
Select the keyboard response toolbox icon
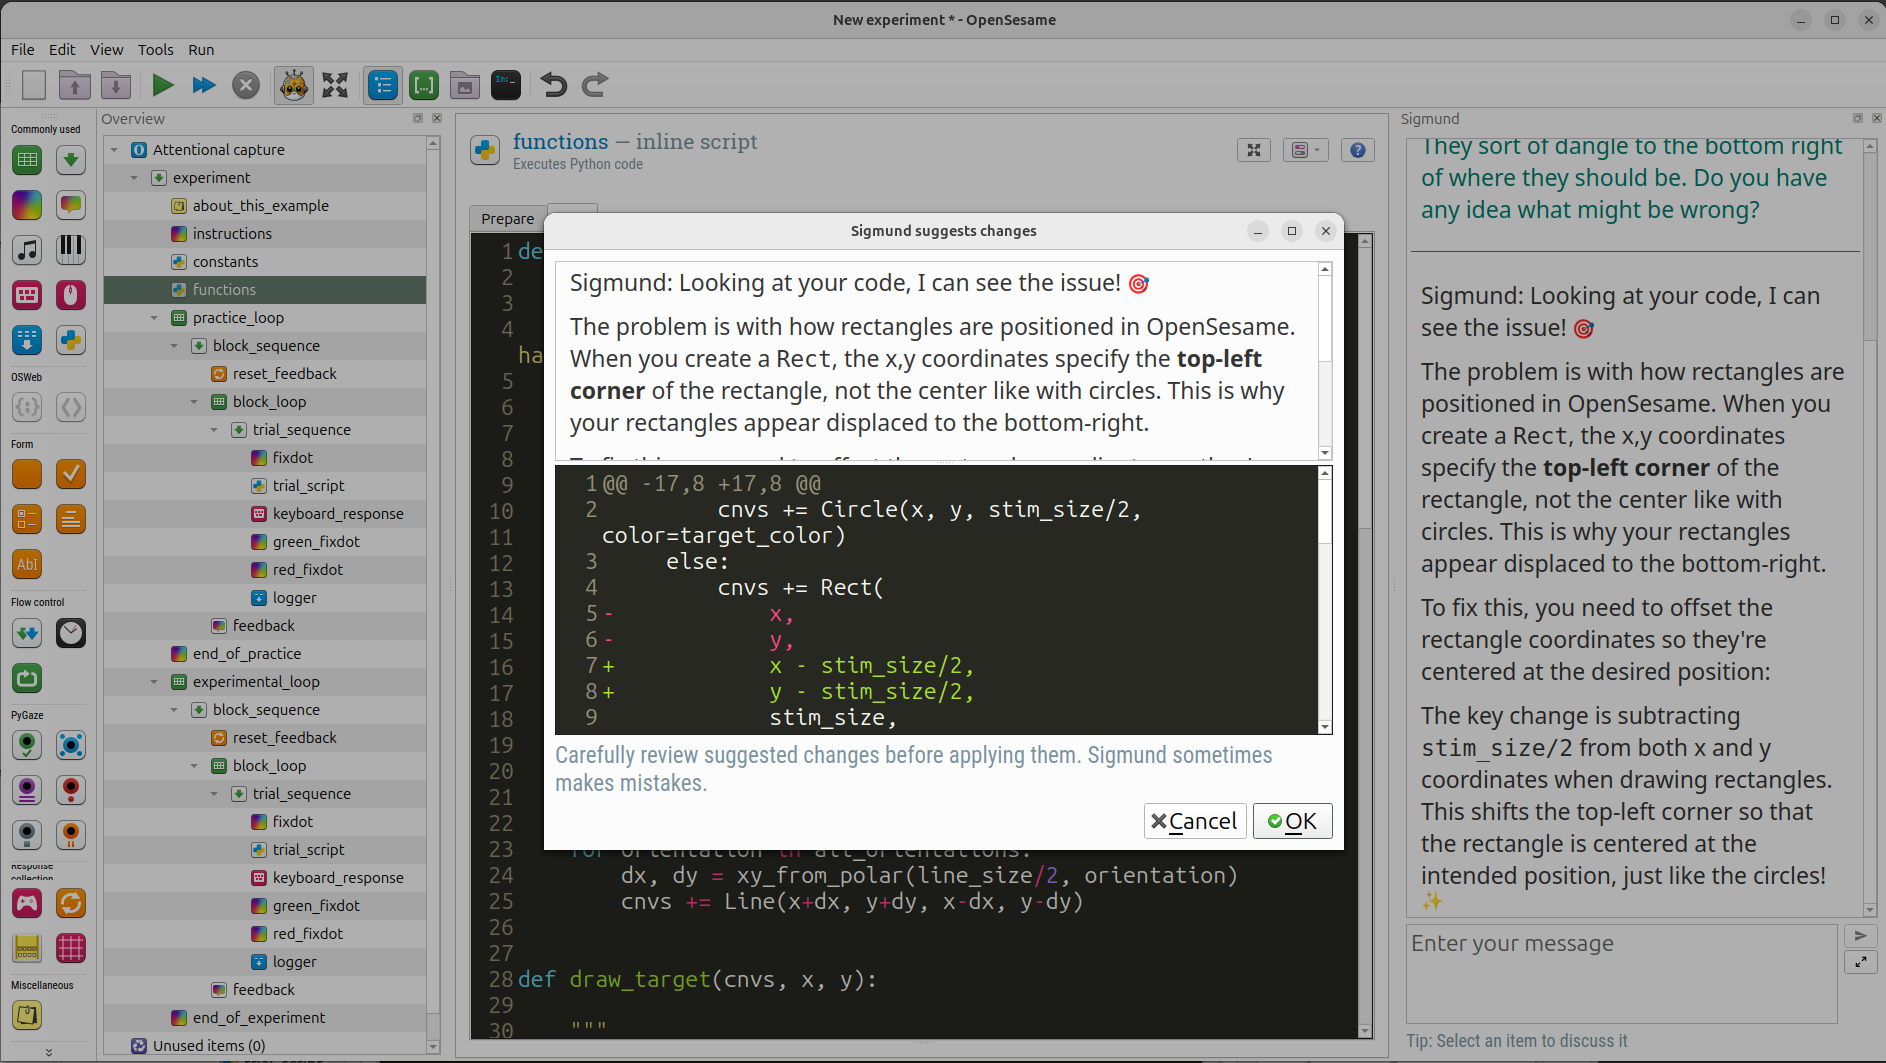point(27,295)
